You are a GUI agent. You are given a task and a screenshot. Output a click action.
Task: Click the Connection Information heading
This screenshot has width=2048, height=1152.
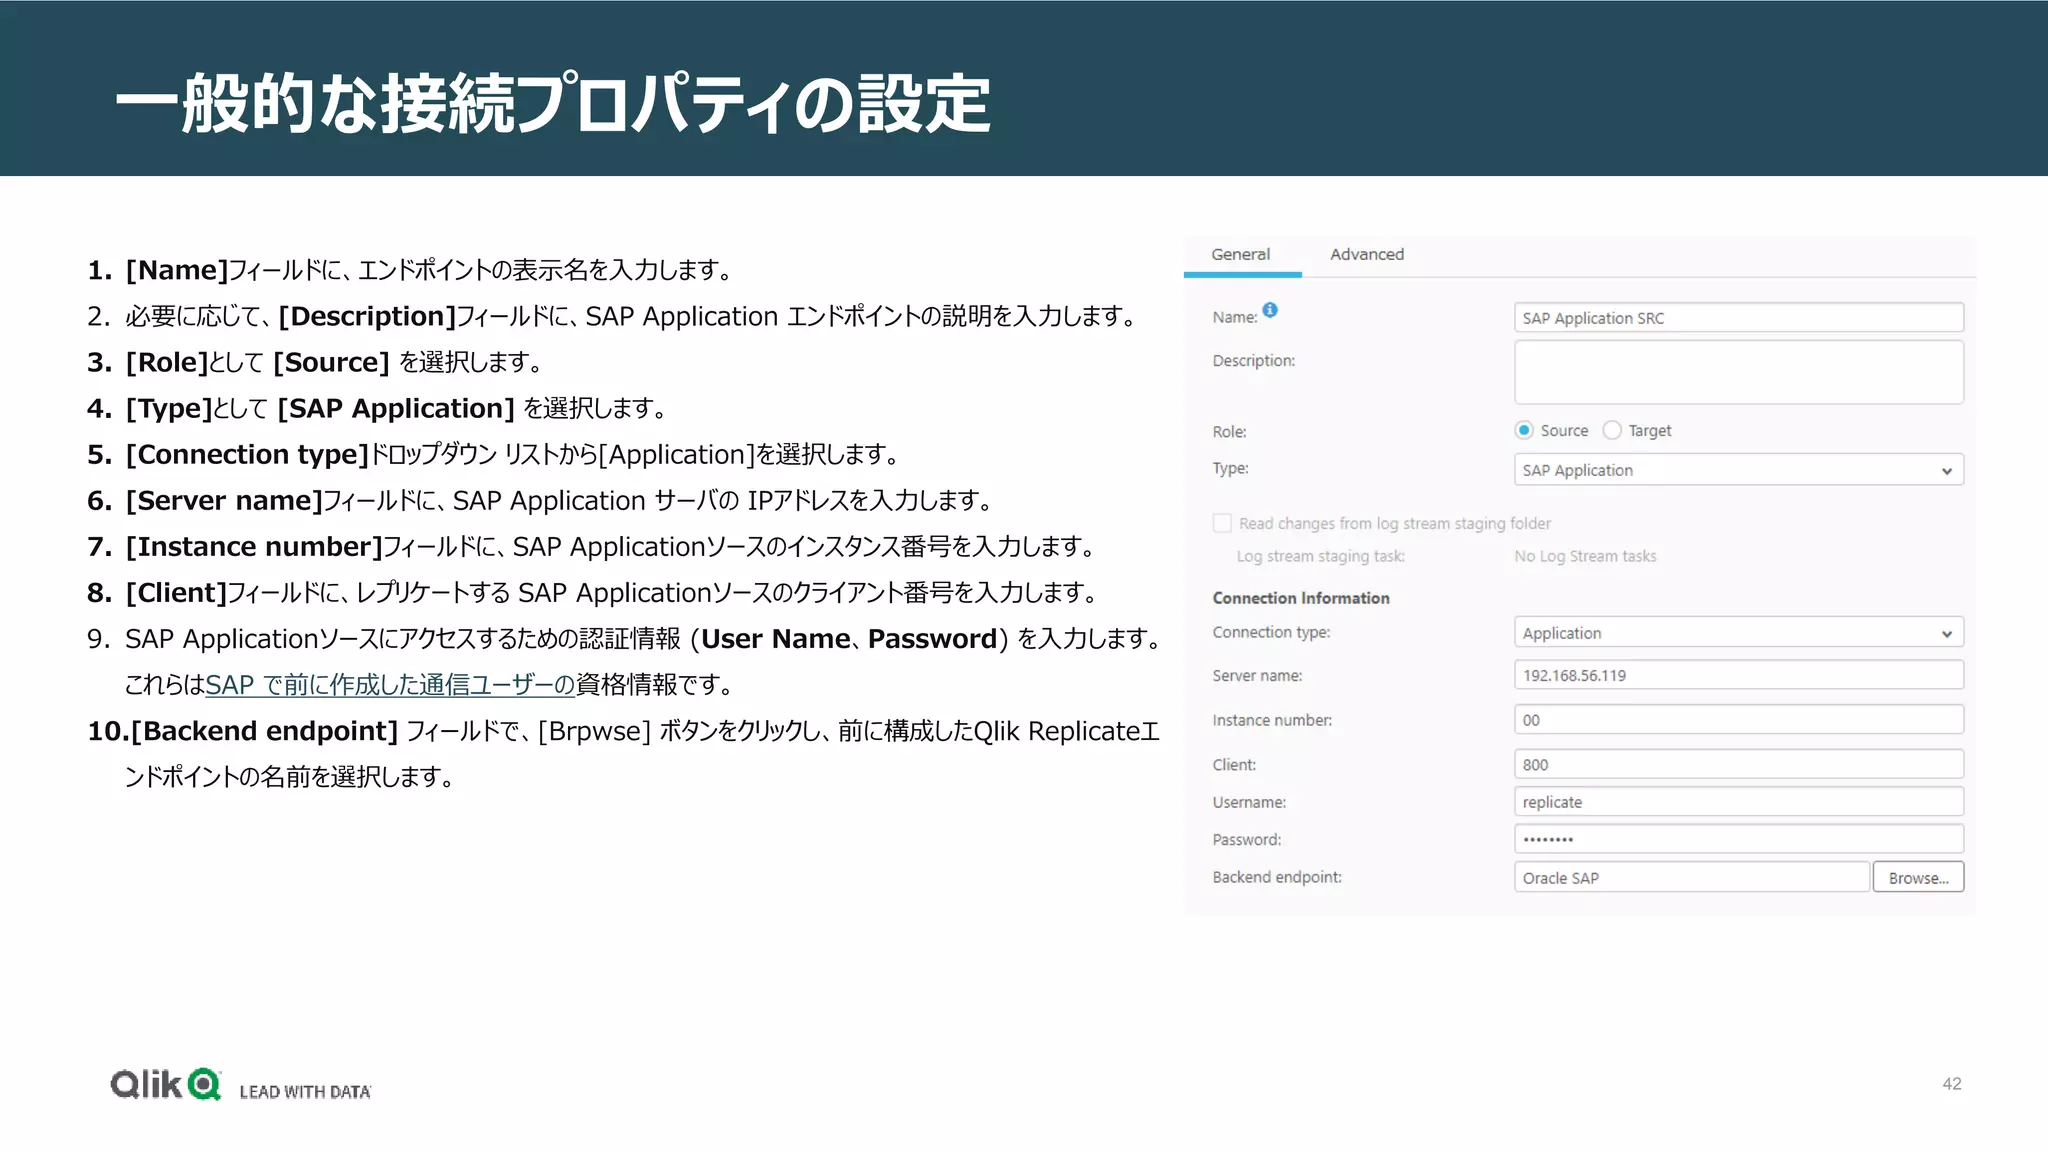[1301, 598]
